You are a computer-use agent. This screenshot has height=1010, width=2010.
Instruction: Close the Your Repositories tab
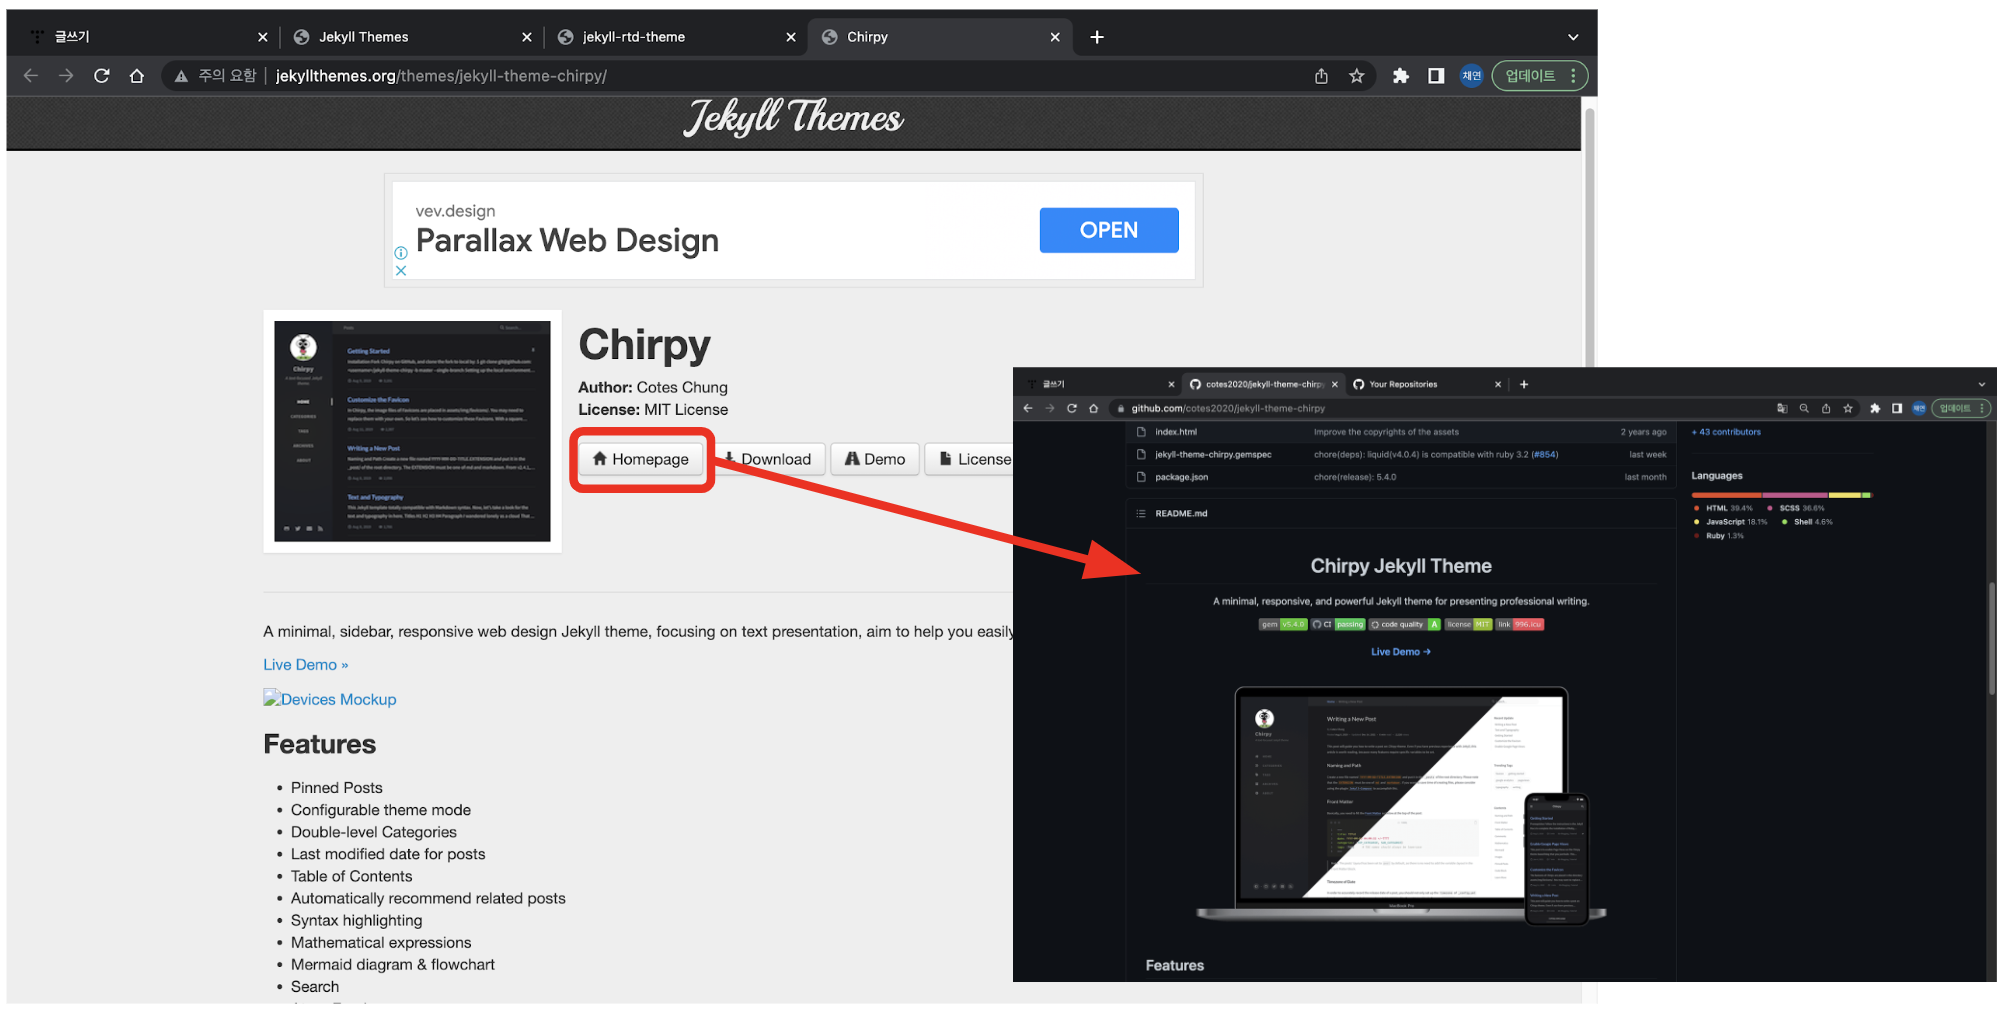point(1498,384)
